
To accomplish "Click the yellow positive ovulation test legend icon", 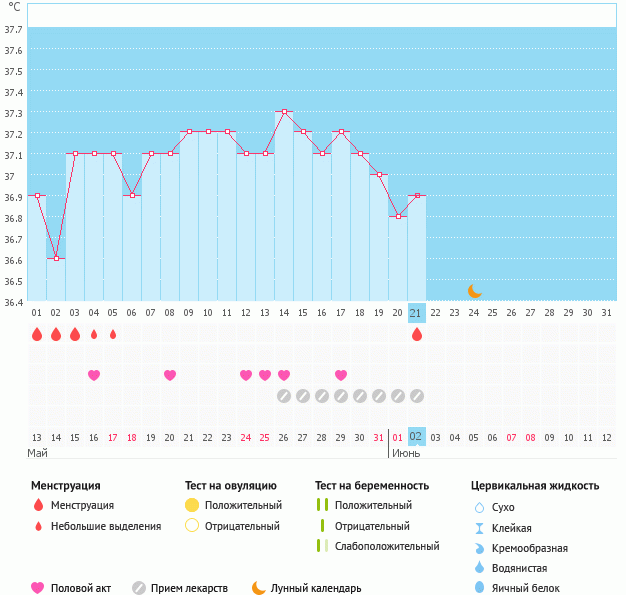I will [192, 505].
